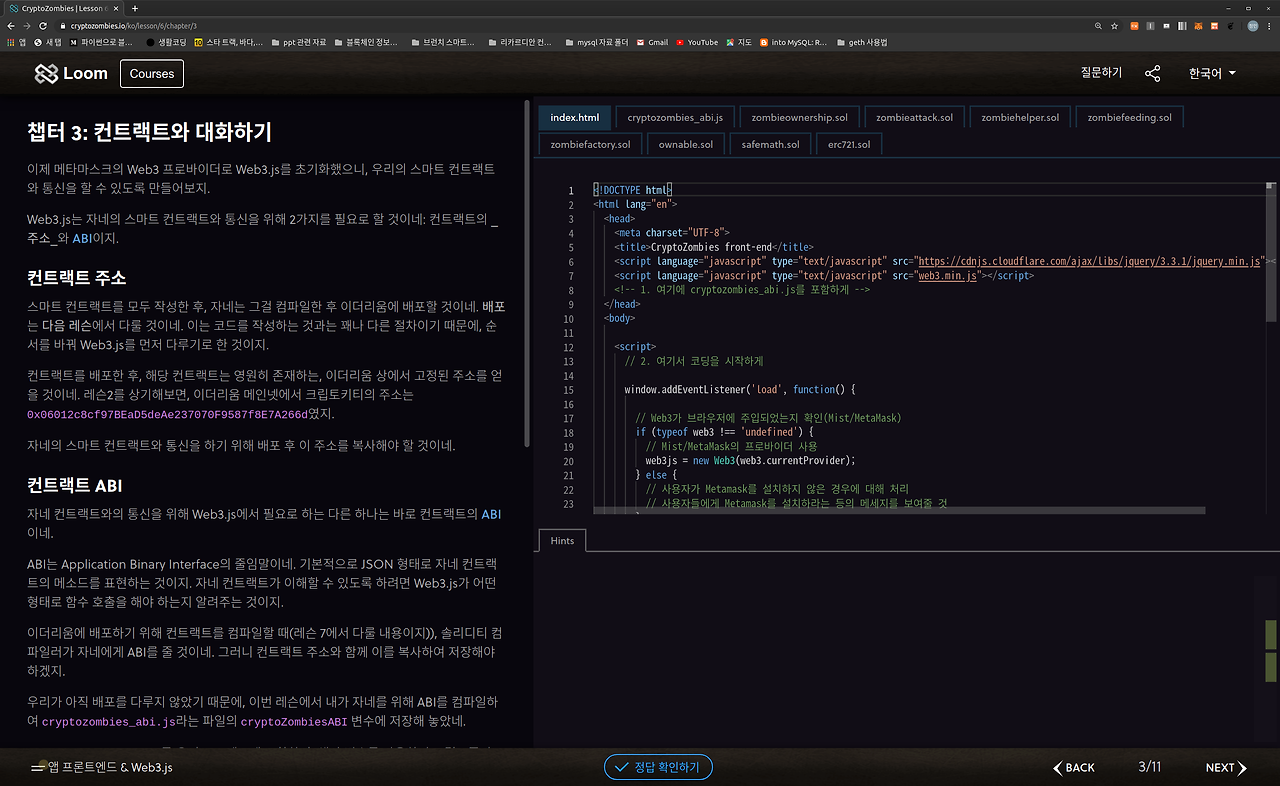Open the zombieownership.sol tab

click(x=799, y=117)
